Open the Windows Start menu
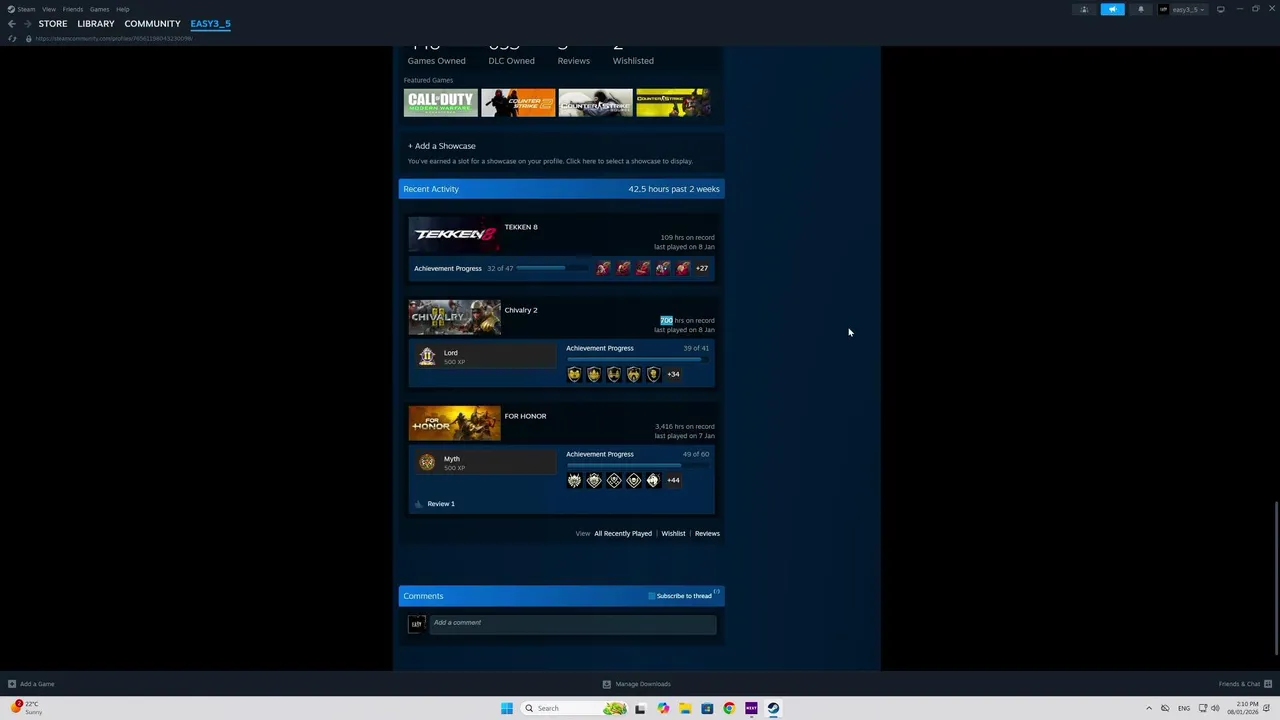This screenshot has width=1280, height=720. coord(507,708)
